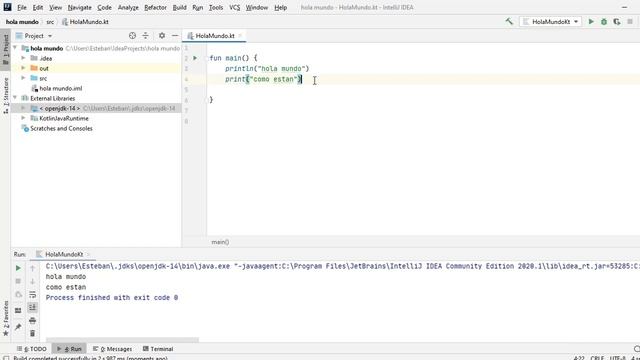Expand the out folder
This screenshot has height=360, width=640.
(23, 68)
